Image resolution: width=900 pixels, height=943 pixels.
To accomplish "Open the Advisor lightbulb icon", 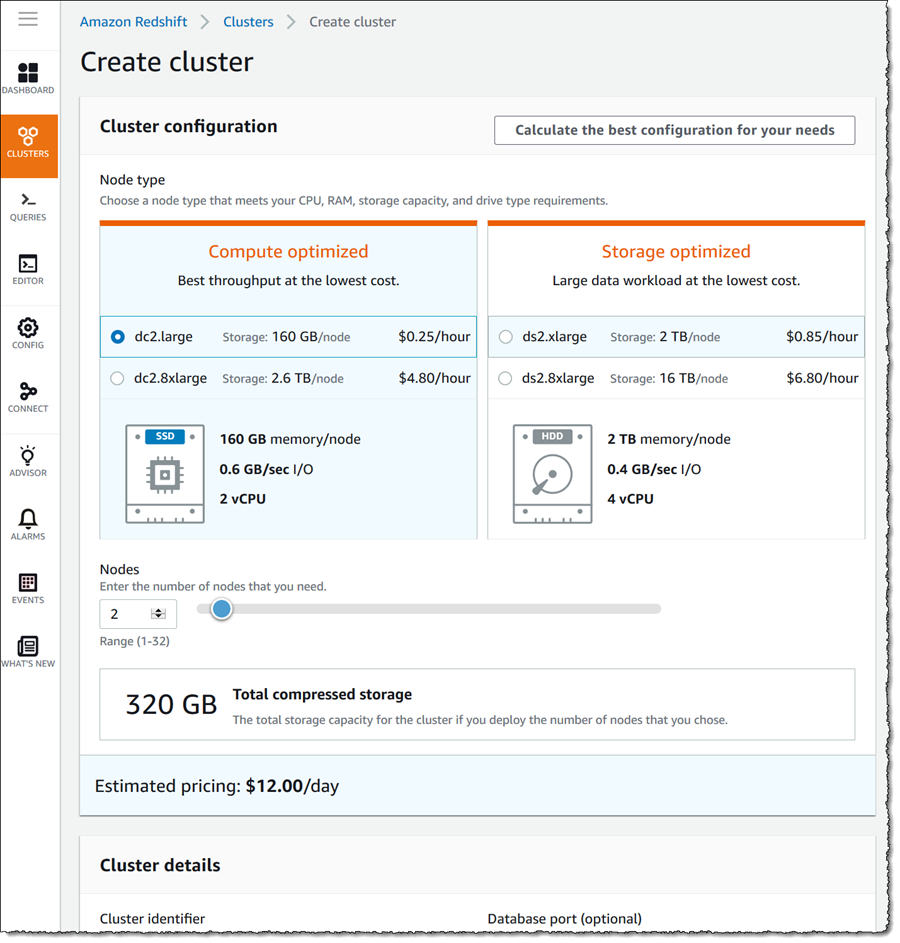I will click(x=28, y=461).
